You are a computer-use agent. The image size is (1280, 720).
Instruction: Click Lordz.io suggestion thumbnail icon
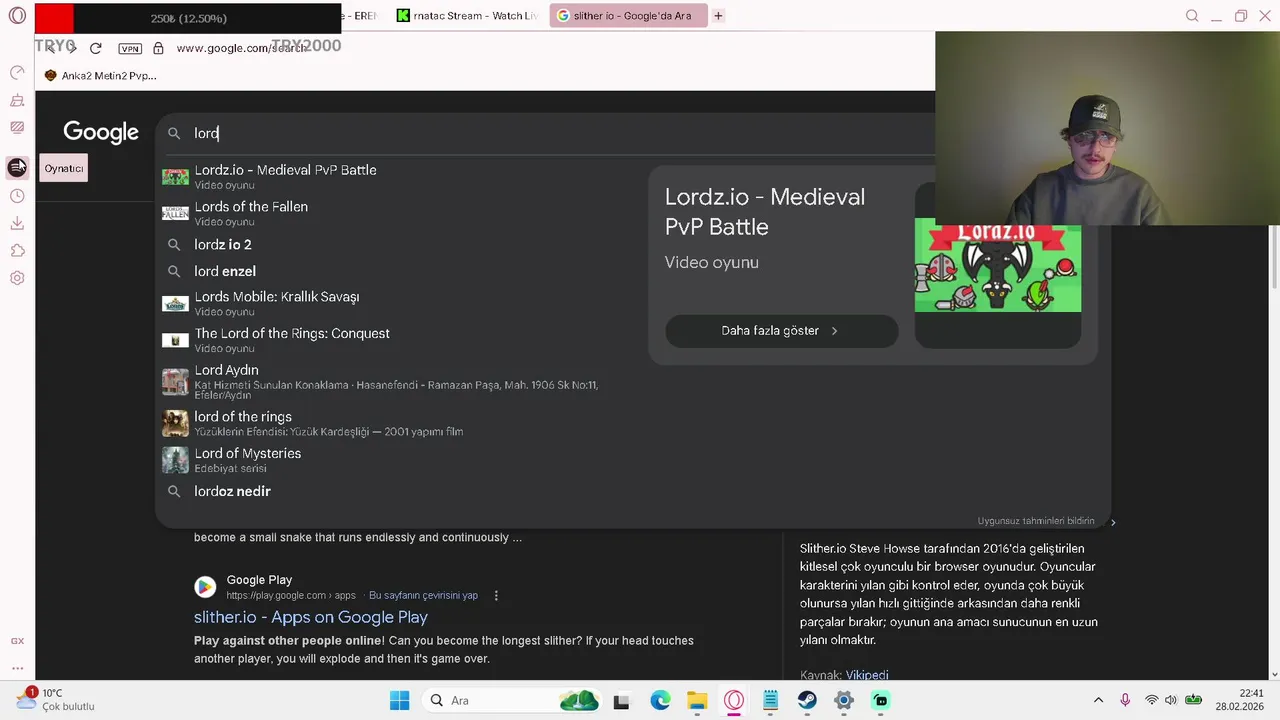coord(175,177)
